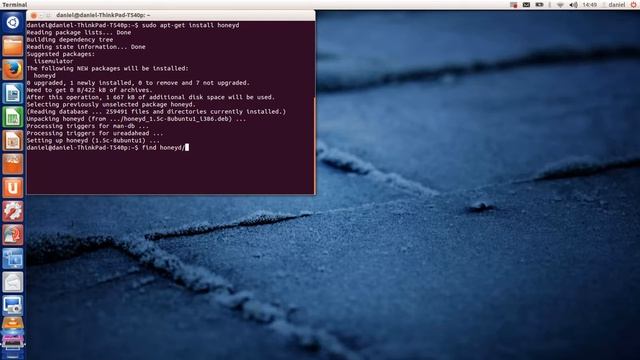Click the 'Suggested packages:' line
This screenshot has height=360, width=640.
[x=61, y=54]
